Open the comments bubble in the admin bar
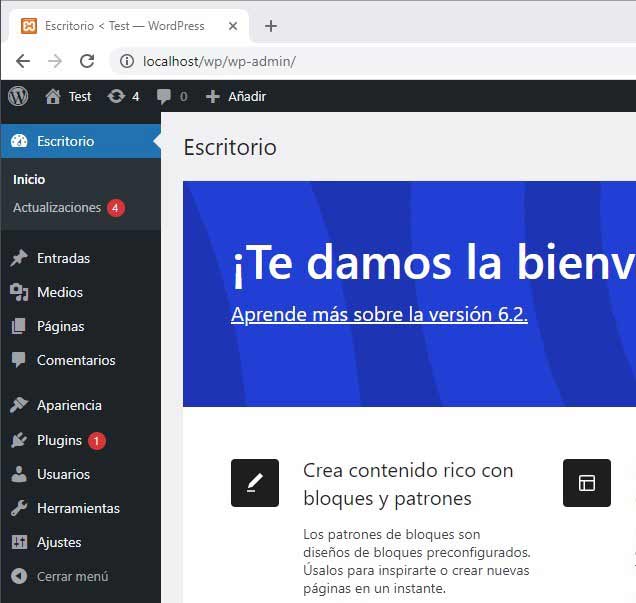Viewport: 636px width, 603px height. point(163,97)
